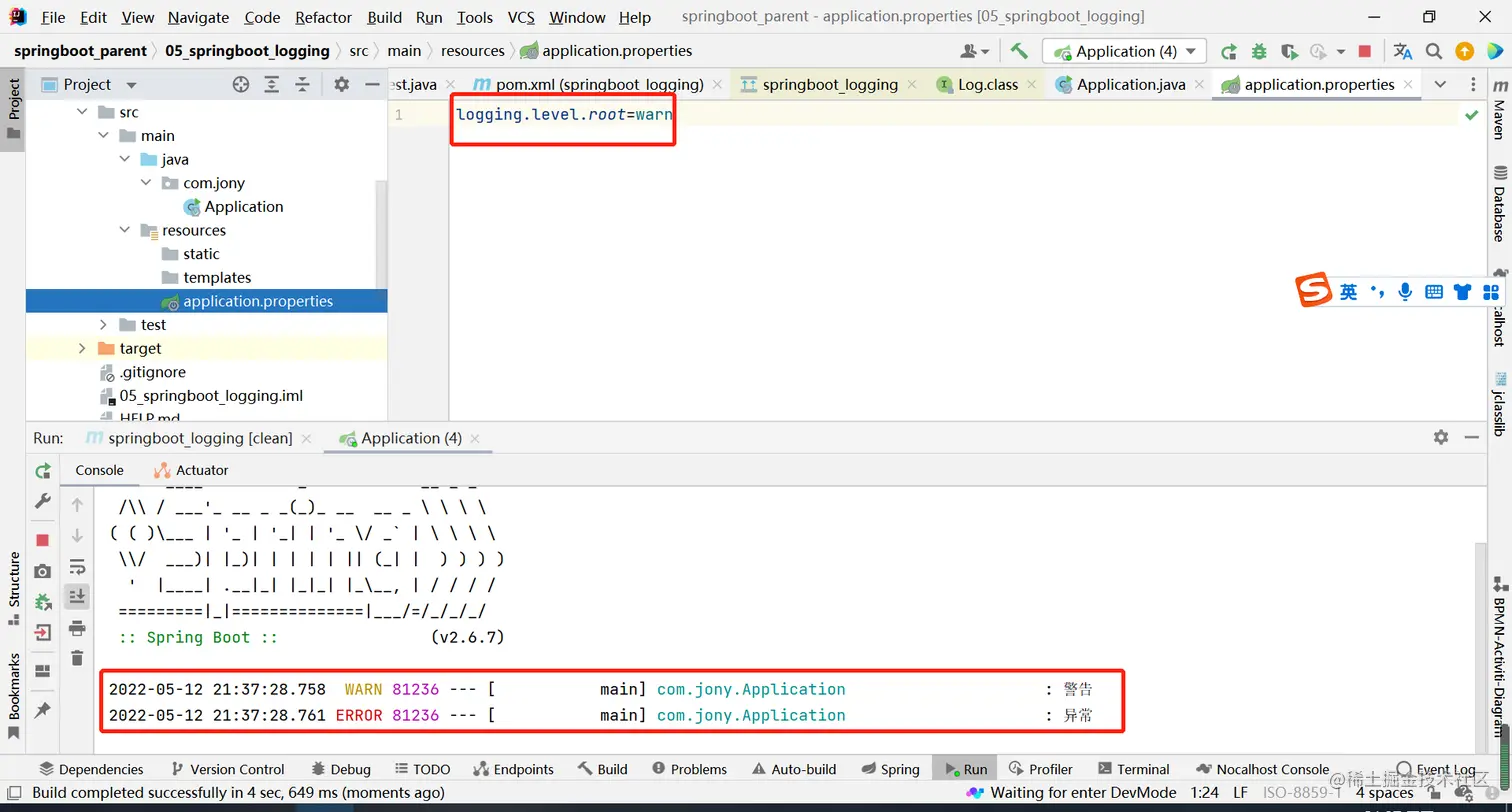Viewport: 1512px width, 812px height.
Task: Click the orange update notification icon
Action: [x=1464, y=51]
